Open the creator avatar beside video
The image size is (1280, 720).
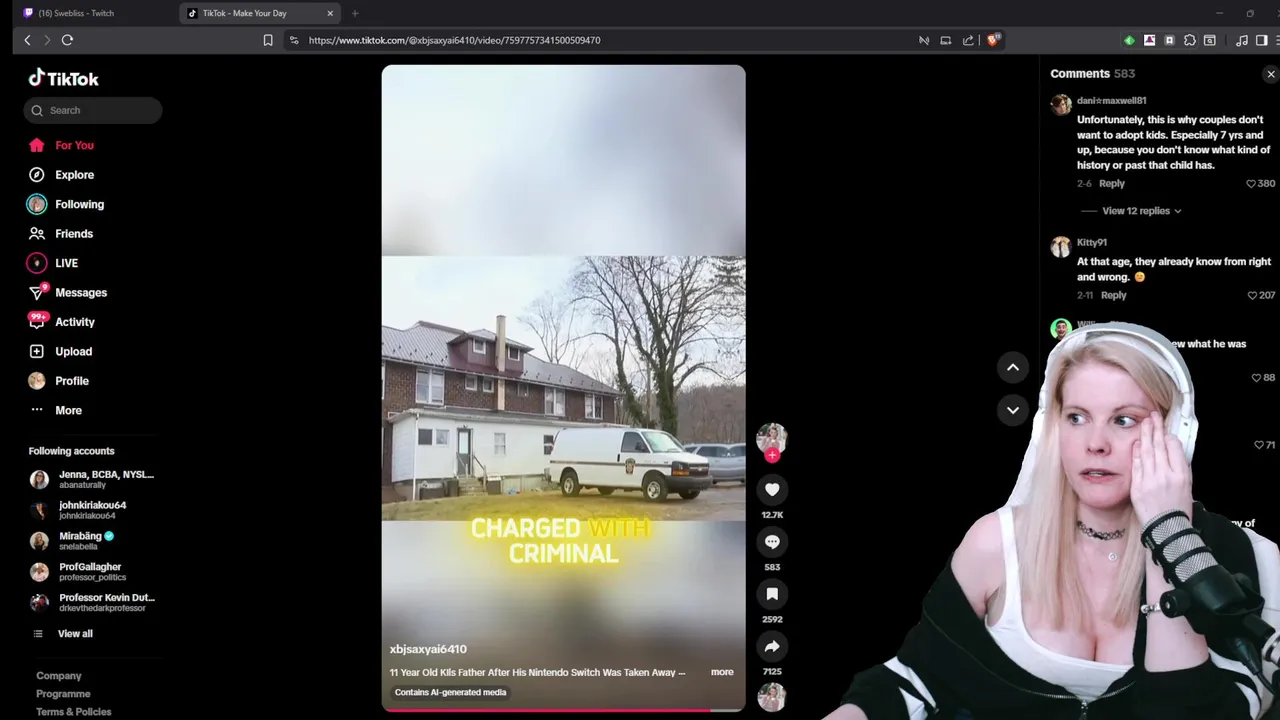772,438
